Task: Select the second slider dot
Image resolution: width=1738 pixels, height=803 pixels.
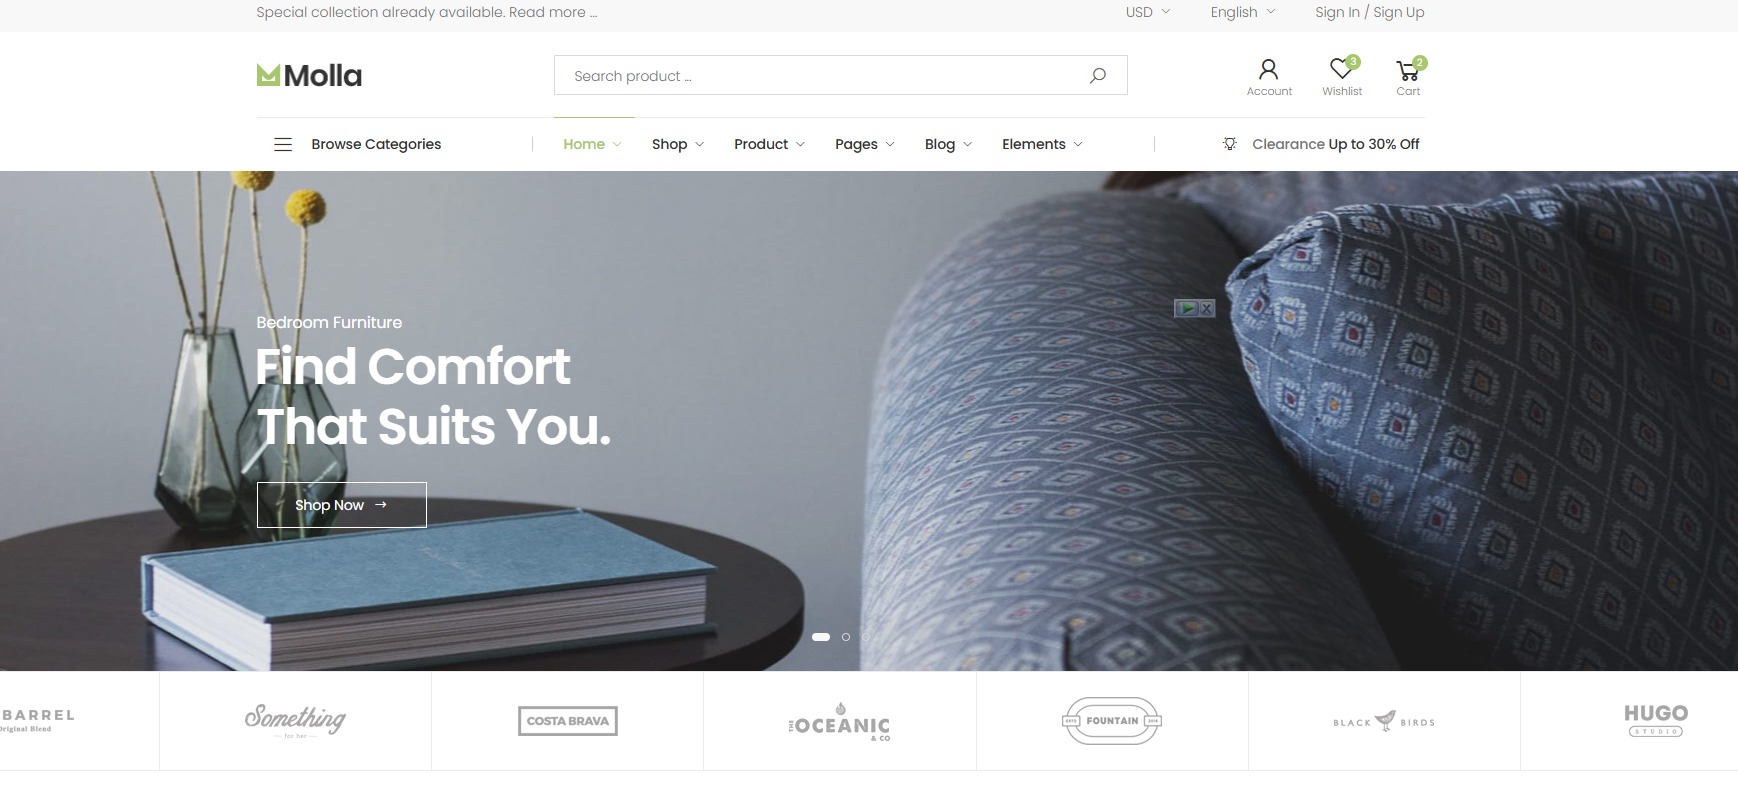Action: coord(846,637)
